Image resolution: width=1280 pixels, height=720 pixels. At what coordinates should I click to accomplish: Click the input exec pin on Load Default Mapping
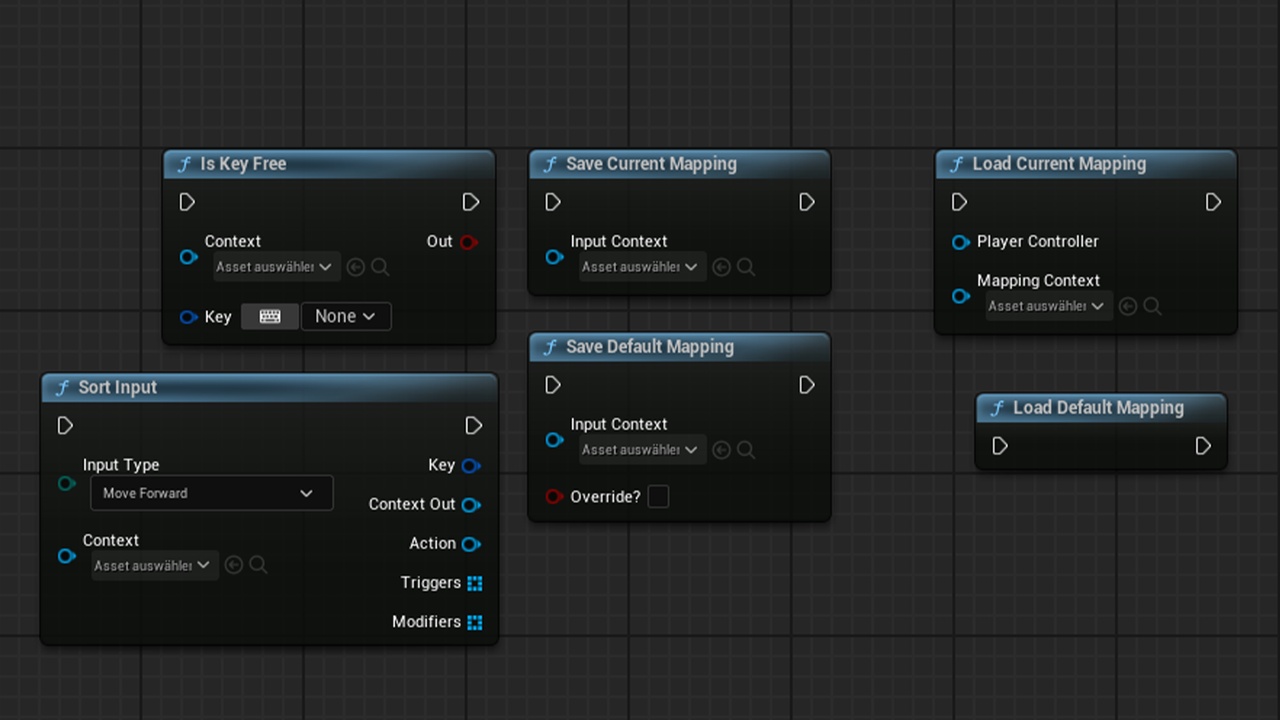(x=1000, y=446)
